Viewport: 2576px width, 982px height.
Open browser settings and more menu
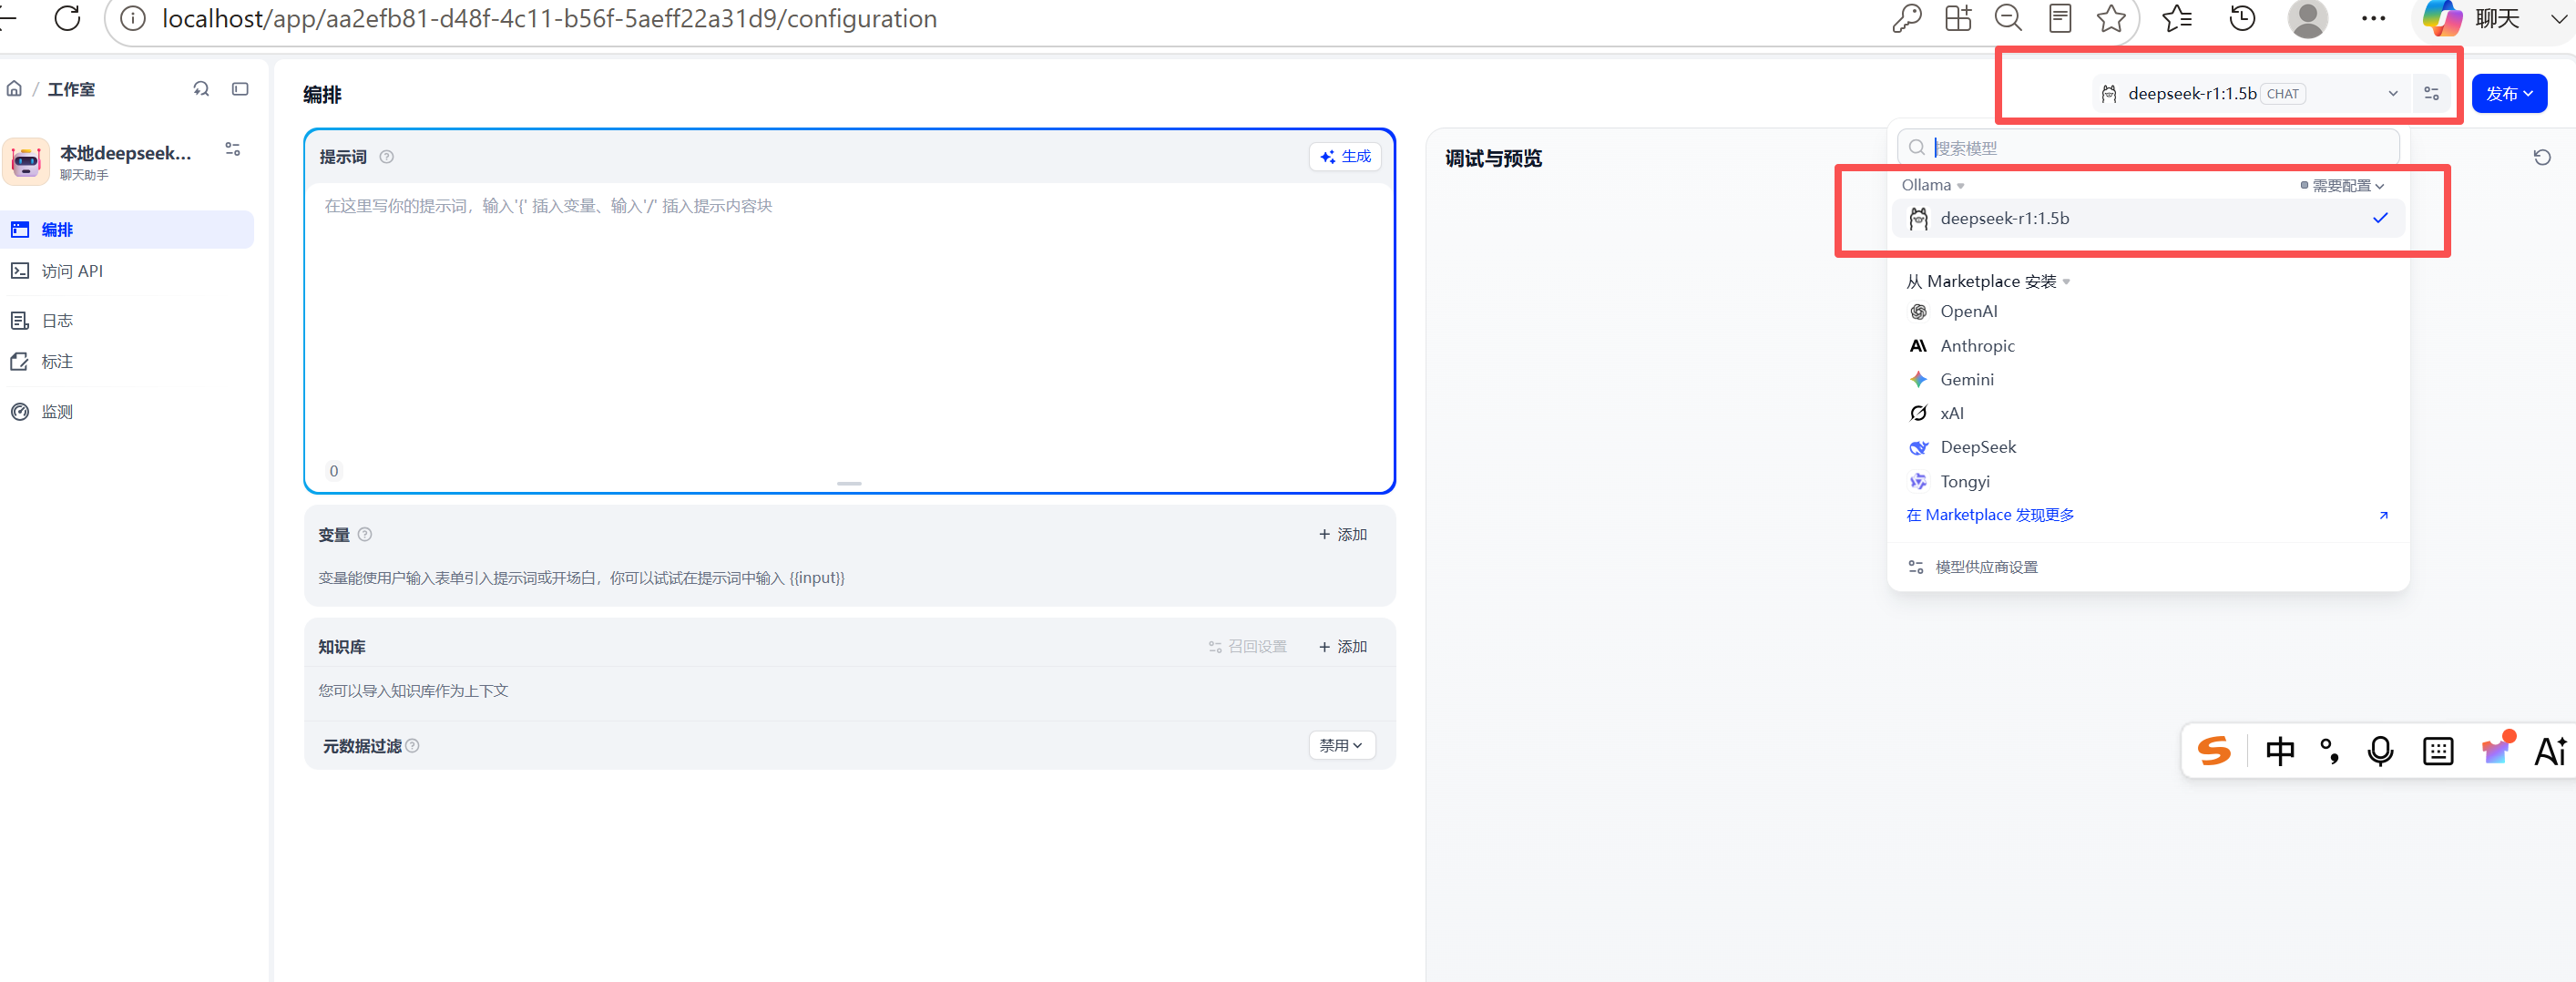point(2373,18)
